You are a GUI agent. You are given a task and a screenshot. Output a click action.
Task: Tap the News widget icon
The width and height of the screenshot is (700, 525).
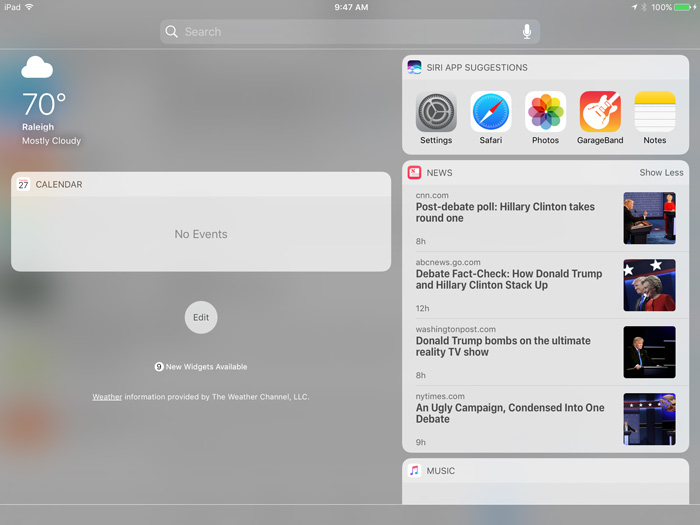coord(415,173)
